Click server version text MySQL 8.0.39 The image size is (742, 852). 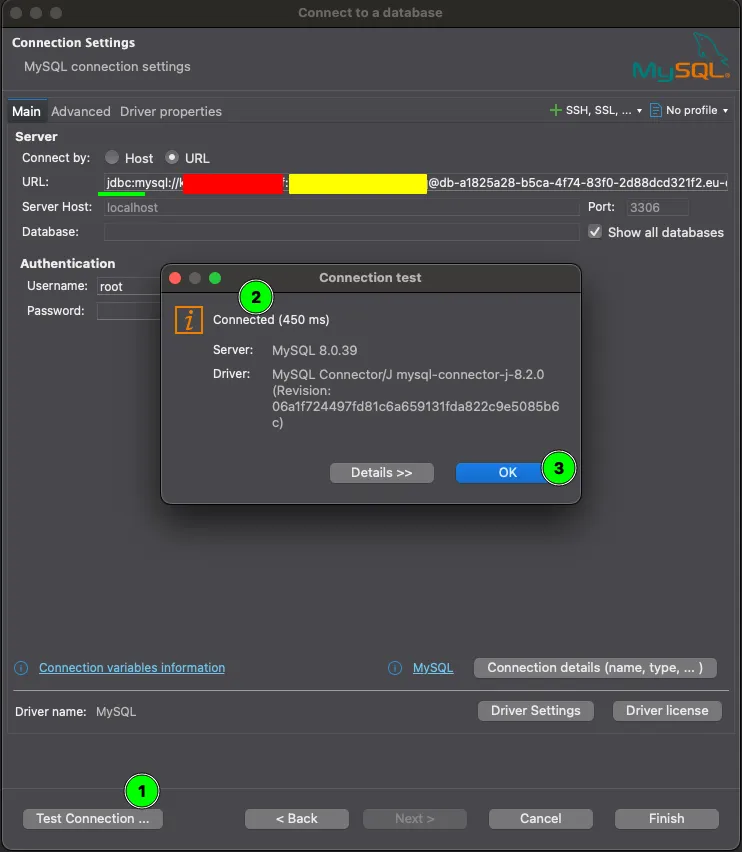(315, 350)
